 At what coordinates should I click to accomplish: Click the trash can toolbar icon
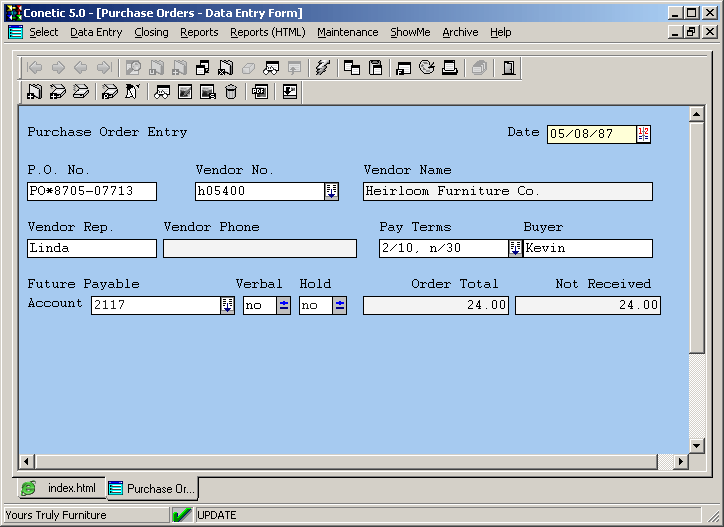pos(231,92)
